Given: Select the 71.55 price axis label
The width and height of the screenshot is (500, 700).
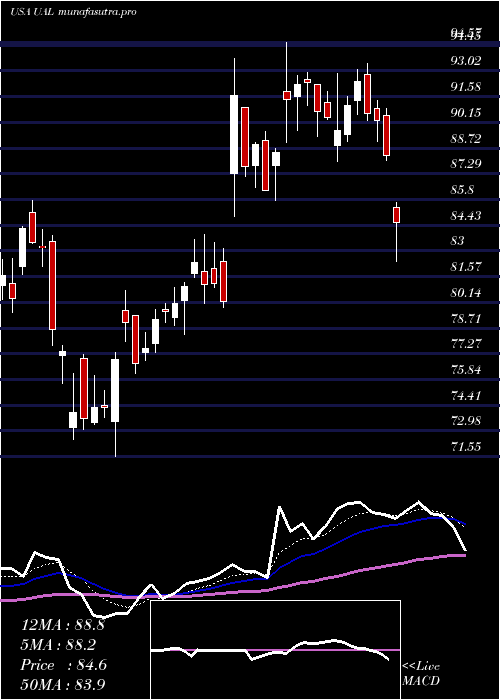Looking at the screenshot, I should (466, 446).
